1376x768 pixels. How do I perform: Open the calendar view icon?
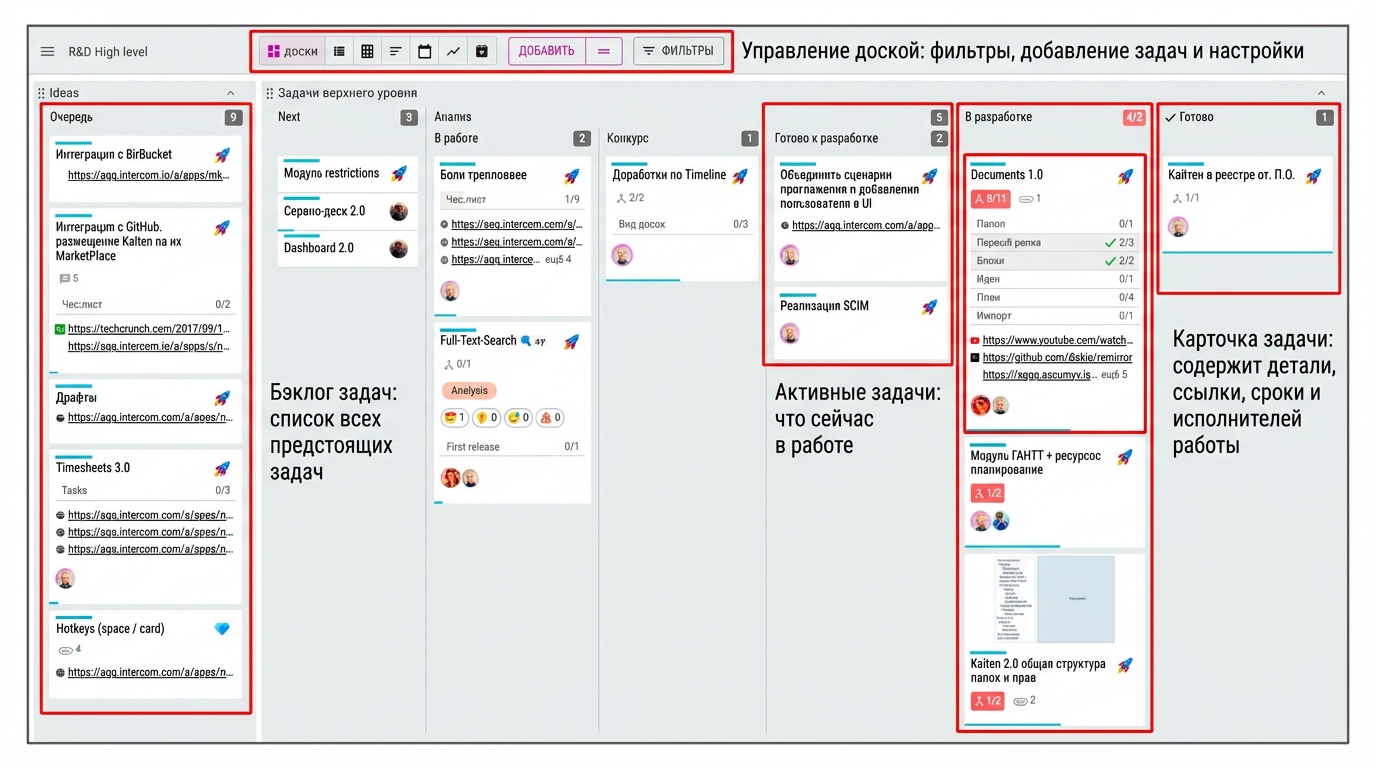tap(424, 51)
